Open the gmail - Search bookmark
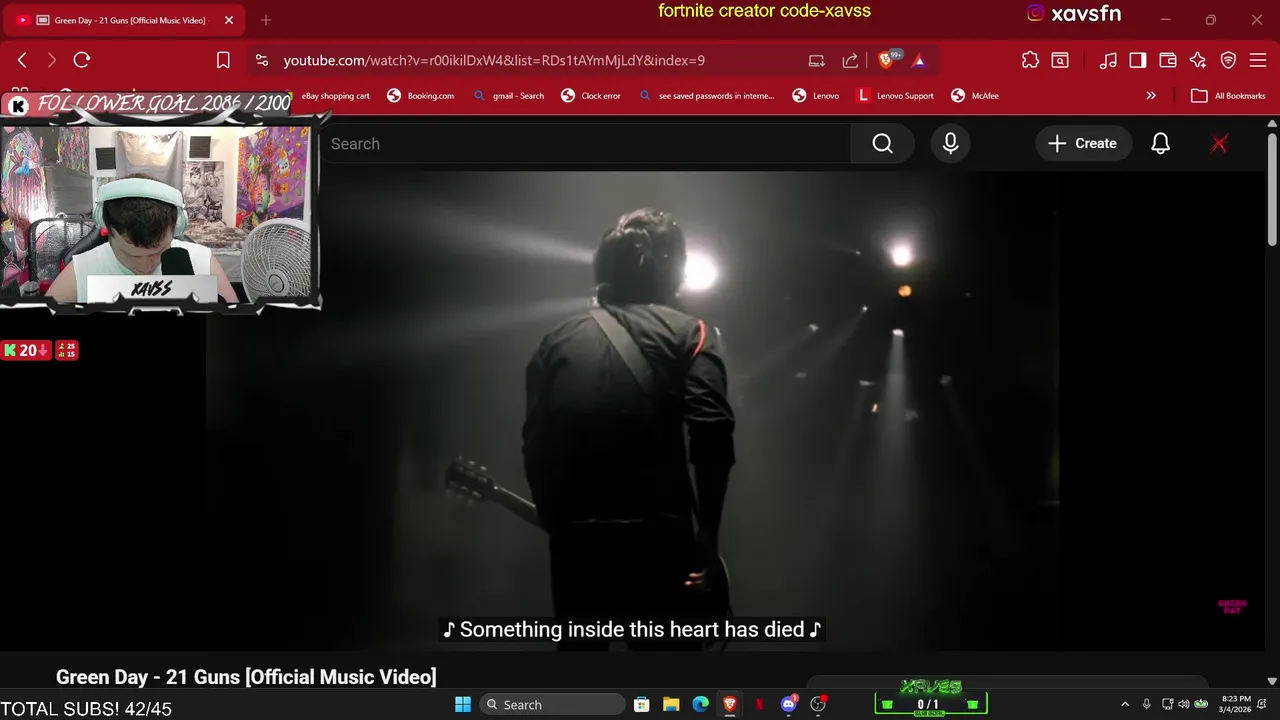This screenshot has height=720, width=1280. tap(508, 96)
